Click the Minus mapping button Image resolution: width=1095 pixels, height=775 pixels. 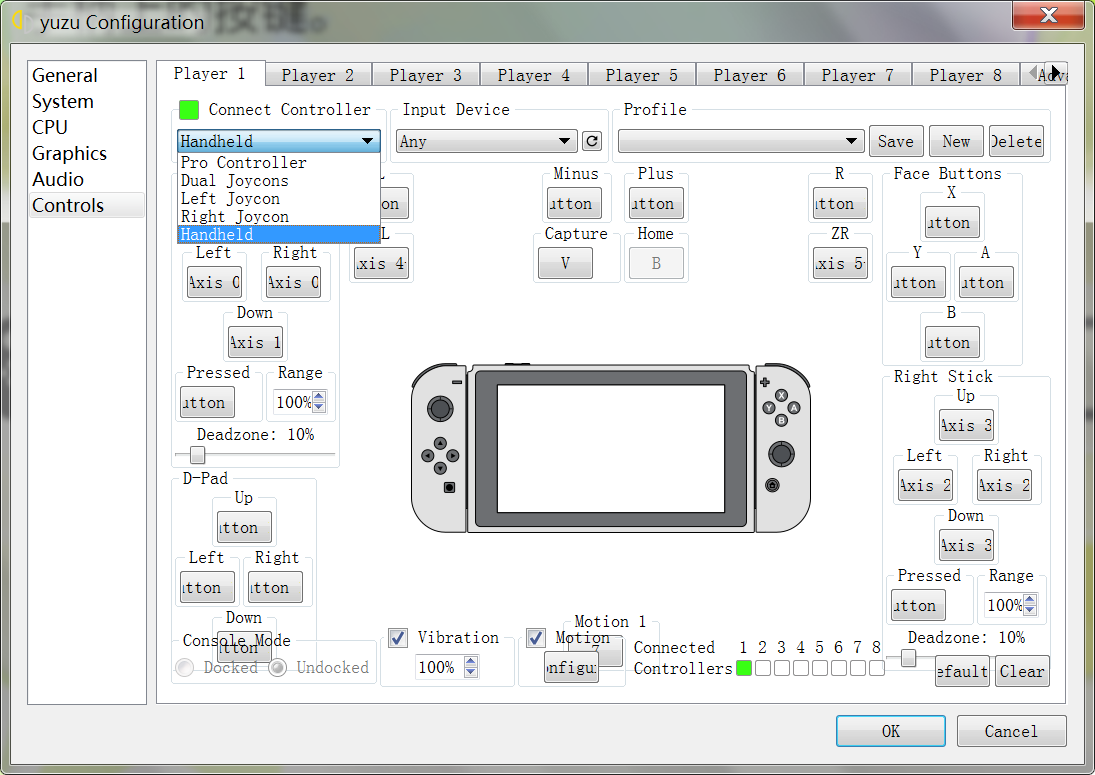tap(574, 203)
